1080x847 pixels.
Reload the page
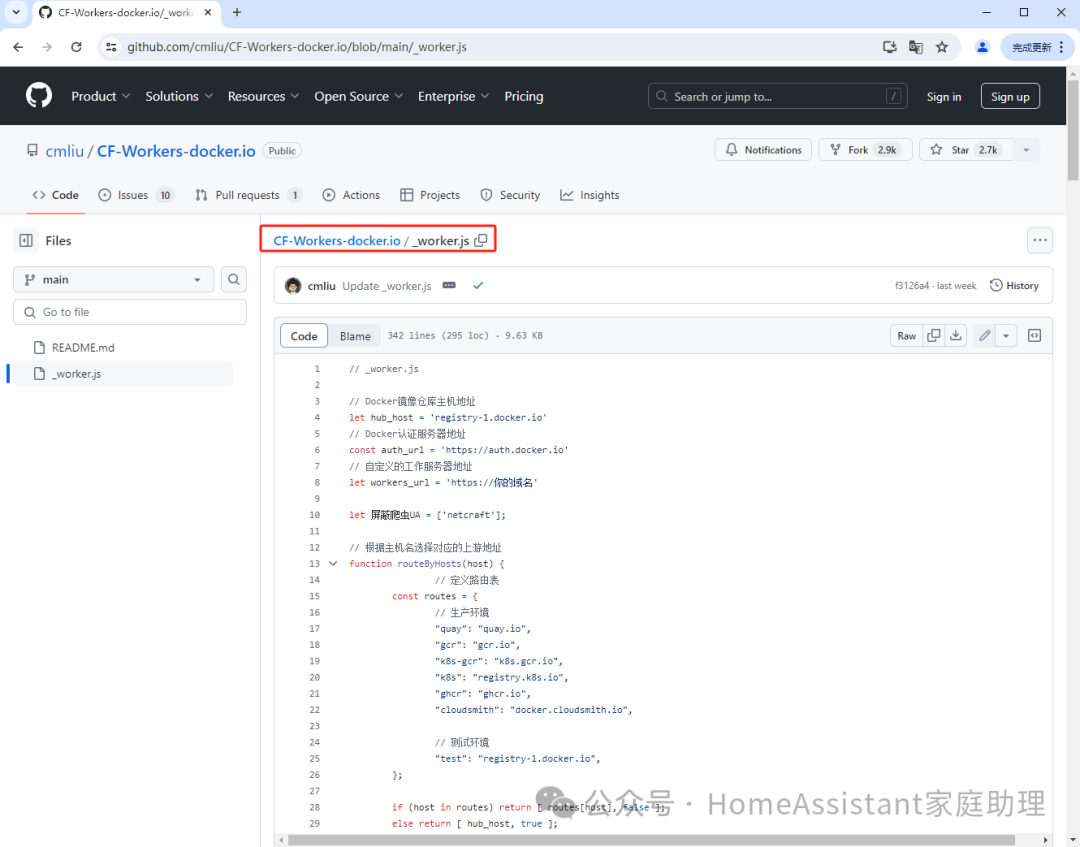[x=76, y=47]
